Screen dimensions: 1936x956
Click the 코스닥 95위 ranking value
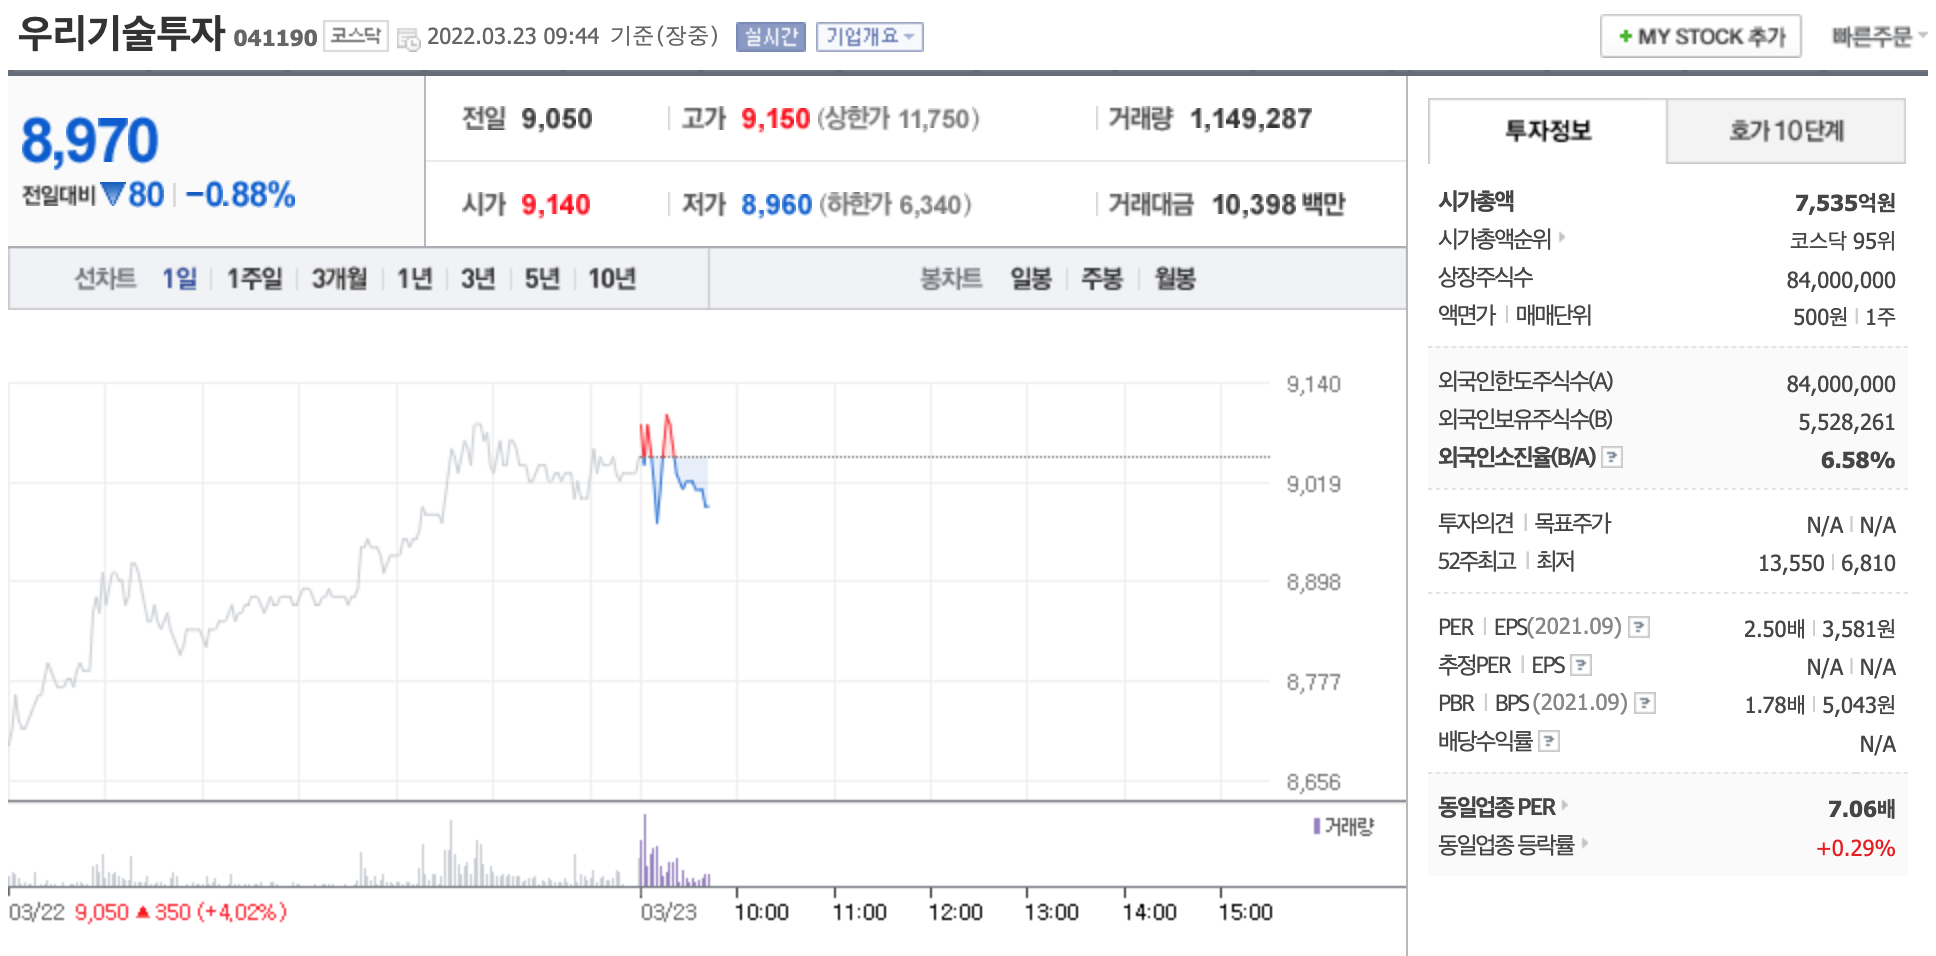pyautogui.click(x=1842, y=241)
